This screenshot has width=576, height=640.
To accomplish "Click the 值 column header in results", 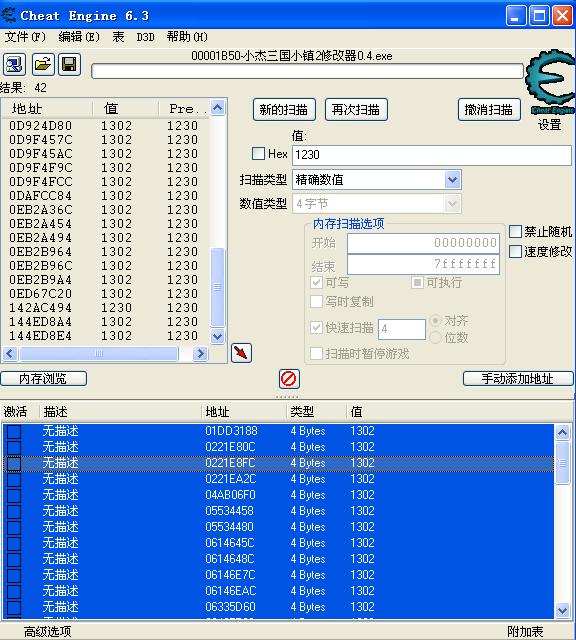I will pos(125,109).
